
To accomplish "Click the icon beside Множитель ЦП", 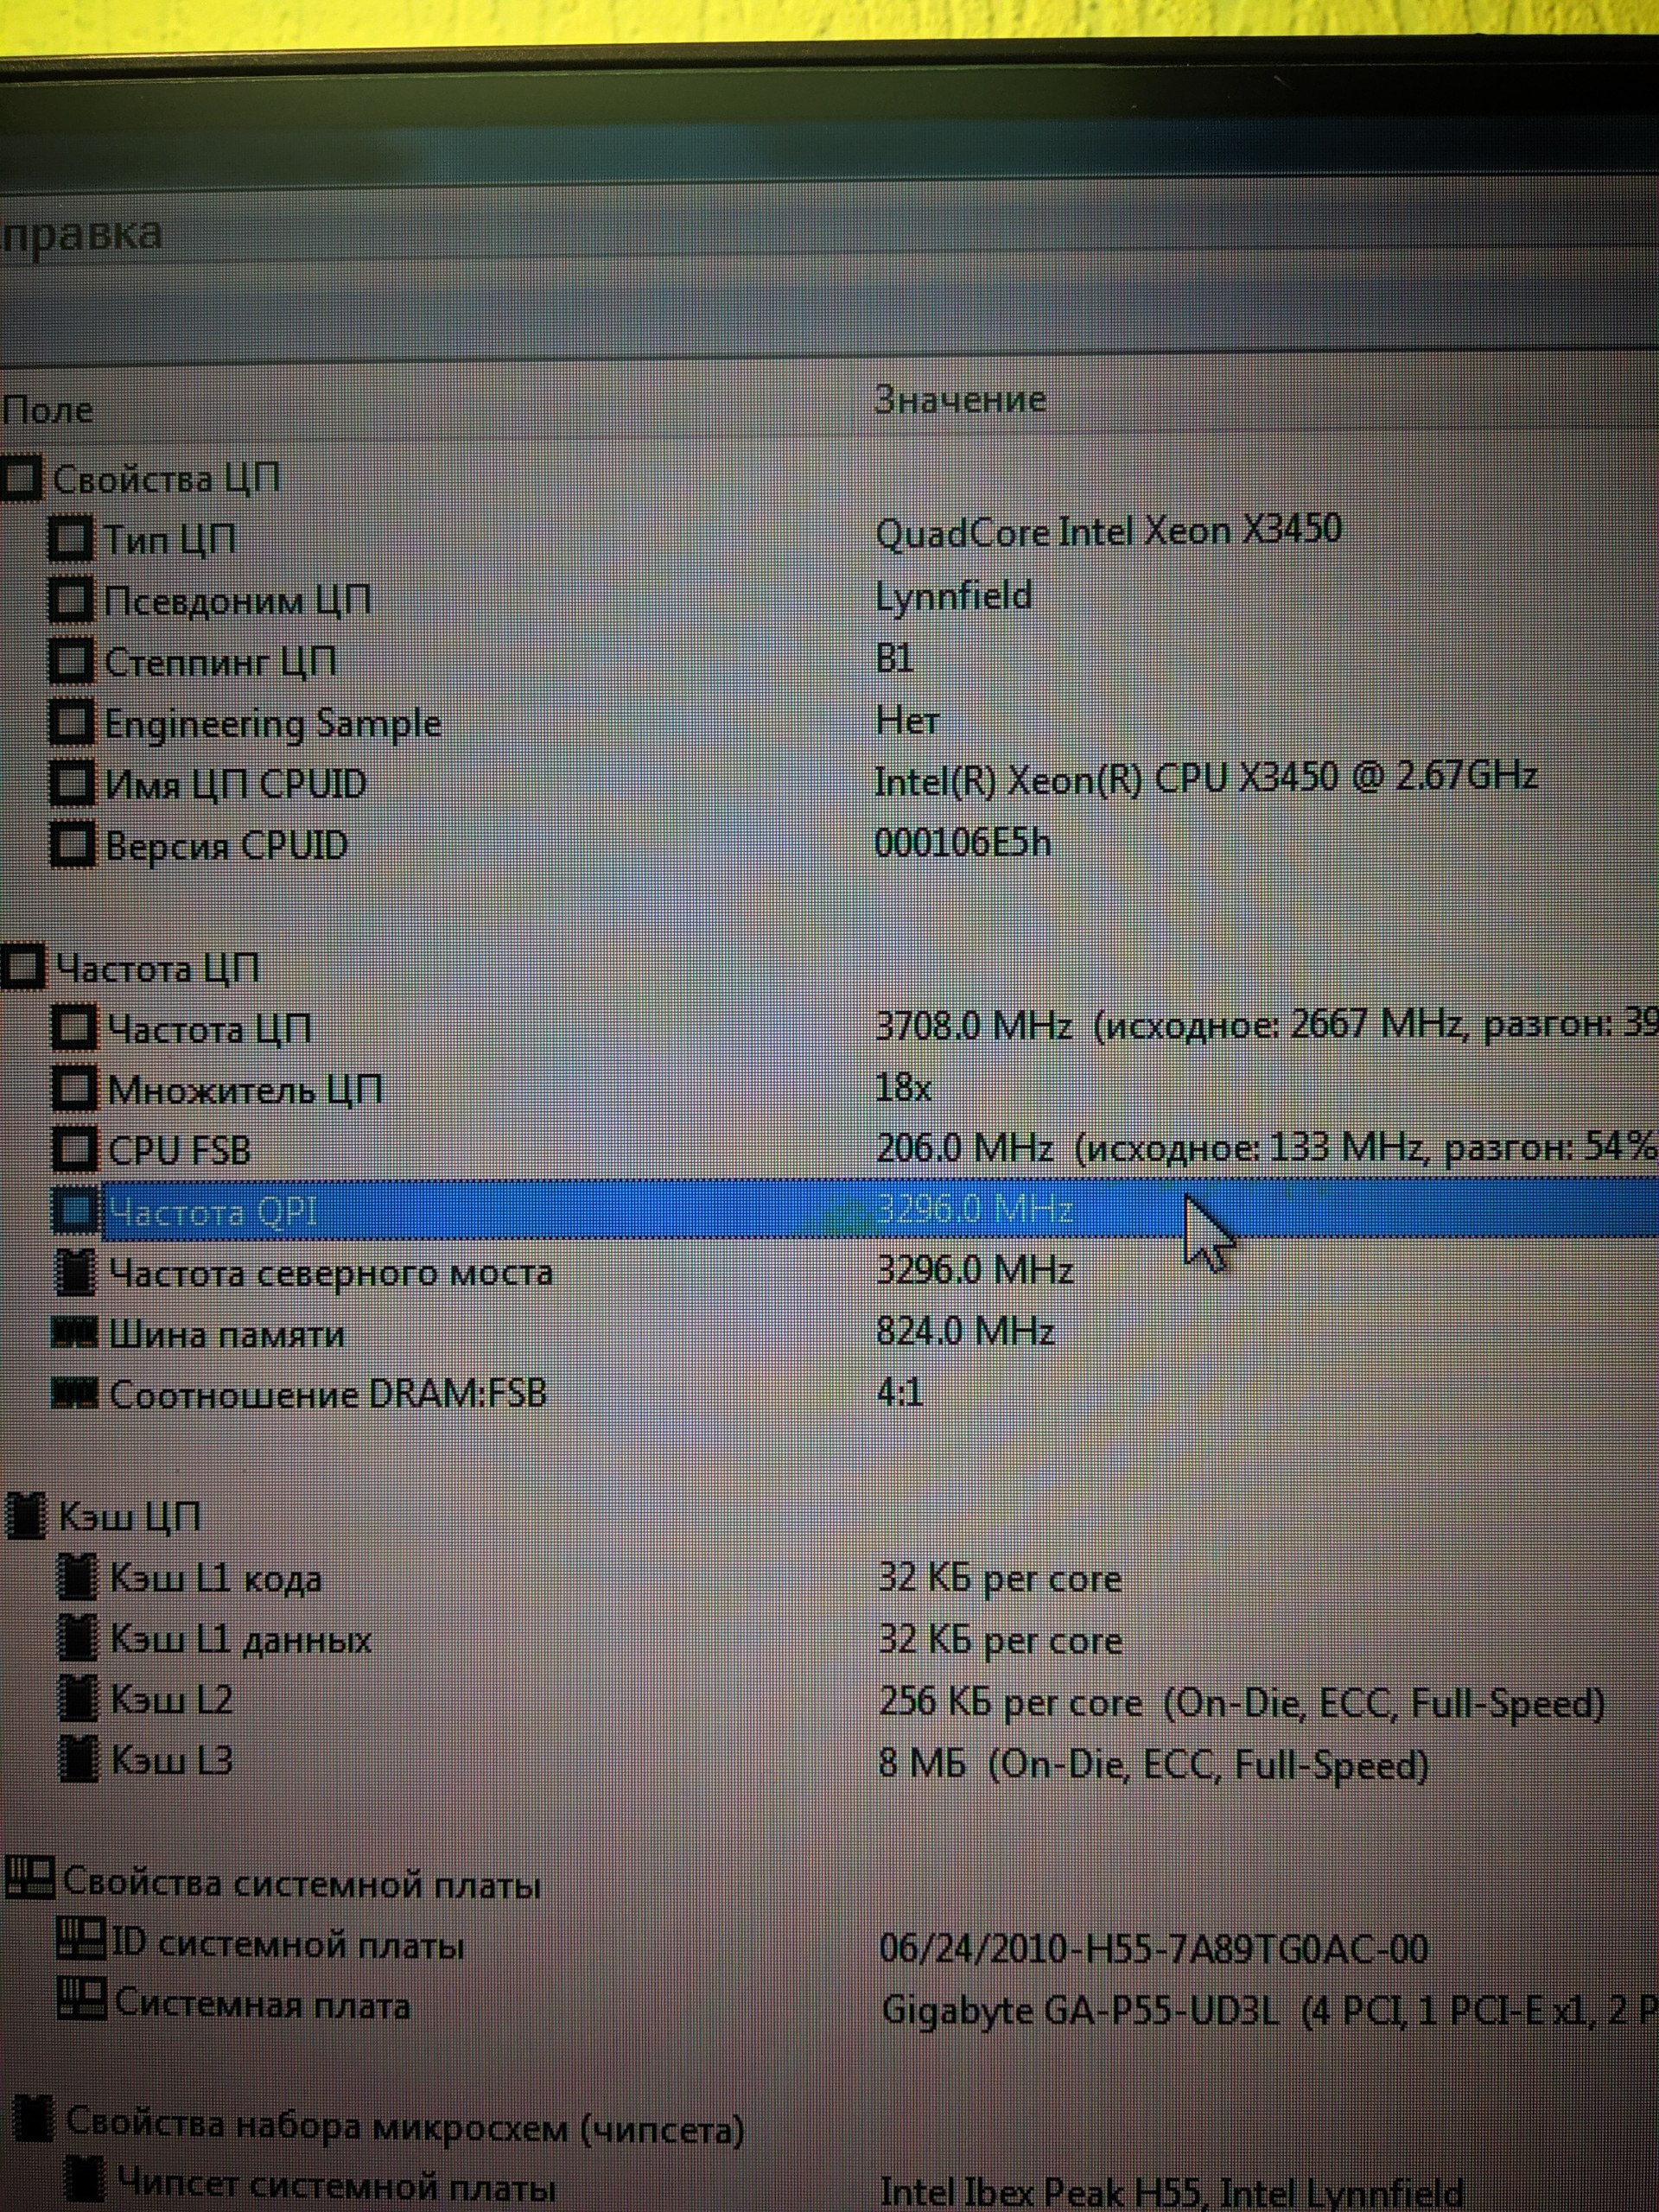I will tap(75, 1089).
